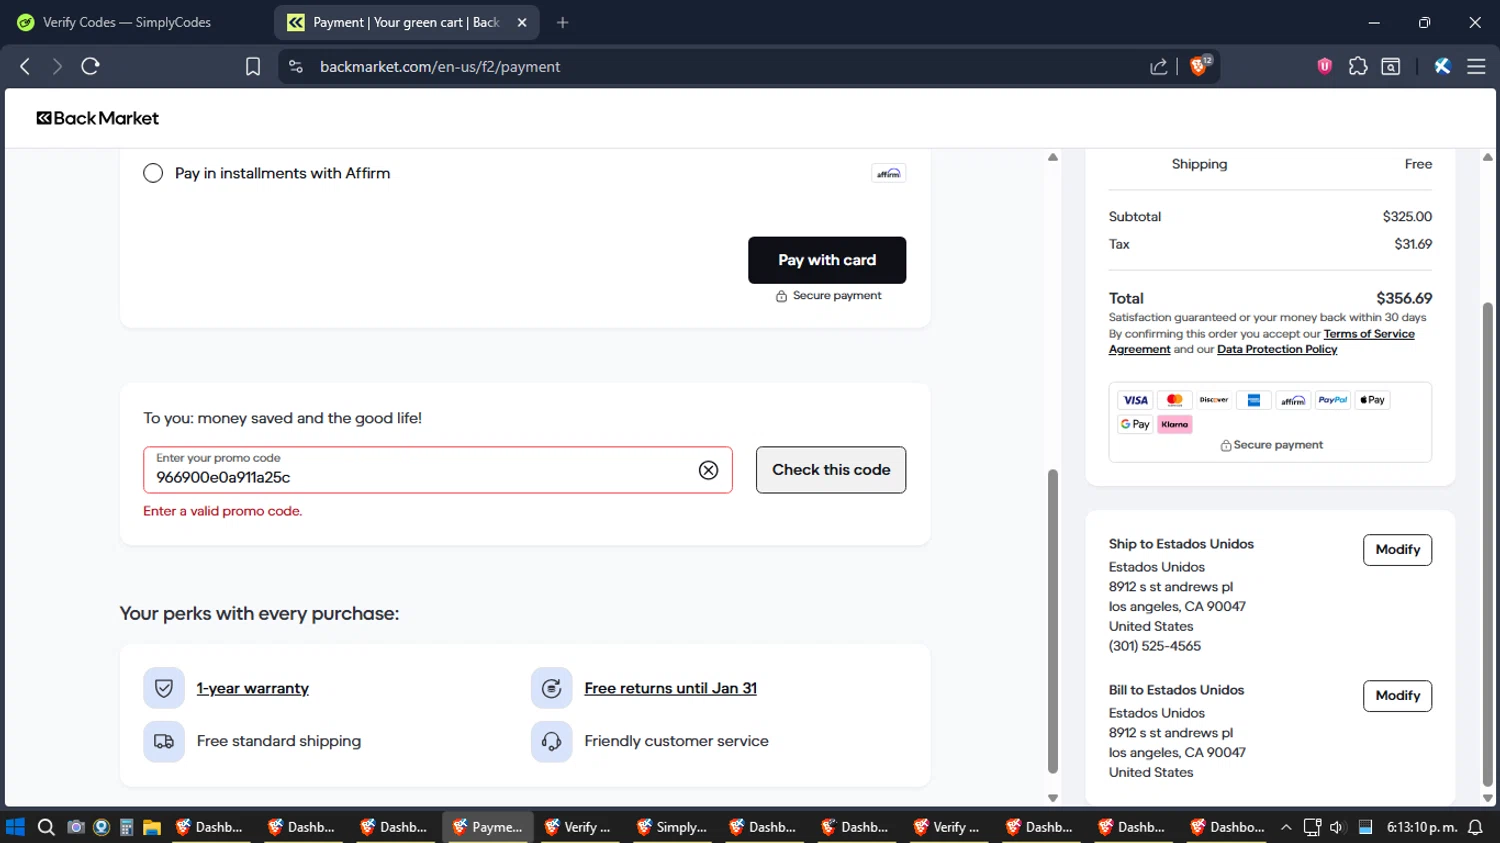Image resolution: width=1500 pixels, height=843 pixels.
Task: Open Windows taskbar search
Action: 46,827
